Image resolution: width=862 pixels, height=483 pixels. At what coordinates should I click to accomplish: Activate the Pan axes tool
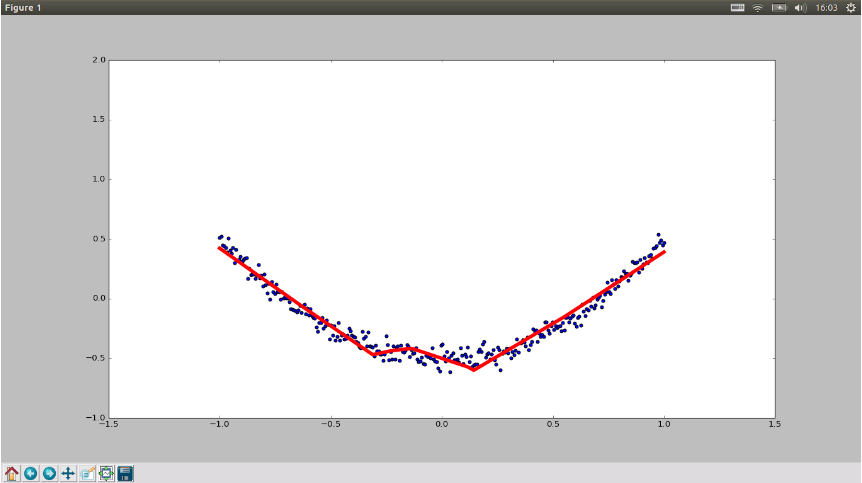tap(68, 473)
